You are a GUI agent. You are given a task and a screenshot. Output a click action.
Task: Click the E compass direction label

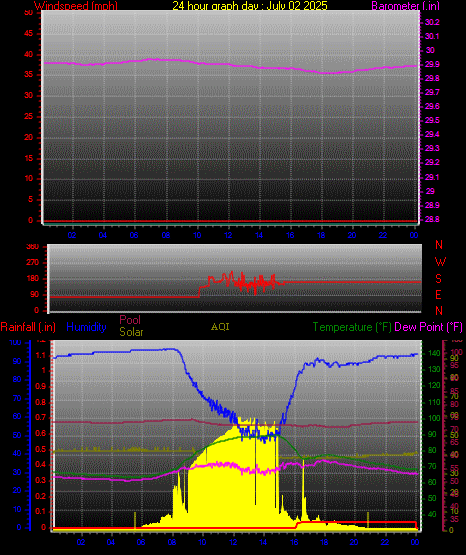pos(438,294)
